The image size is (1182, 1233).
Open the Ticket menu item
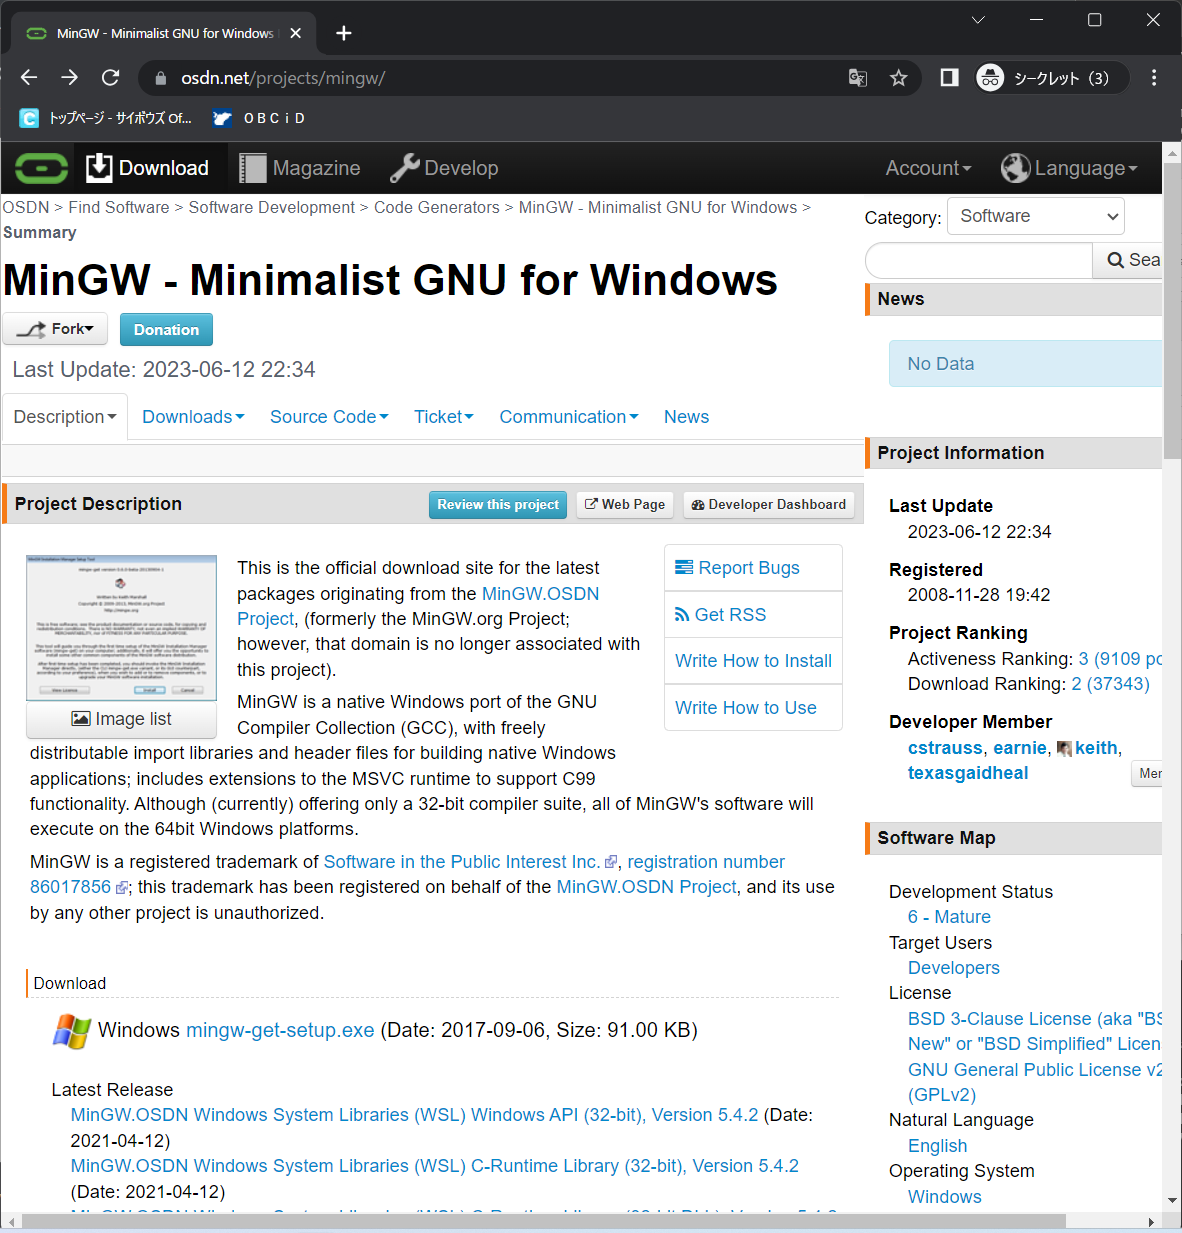click(443, 416)
